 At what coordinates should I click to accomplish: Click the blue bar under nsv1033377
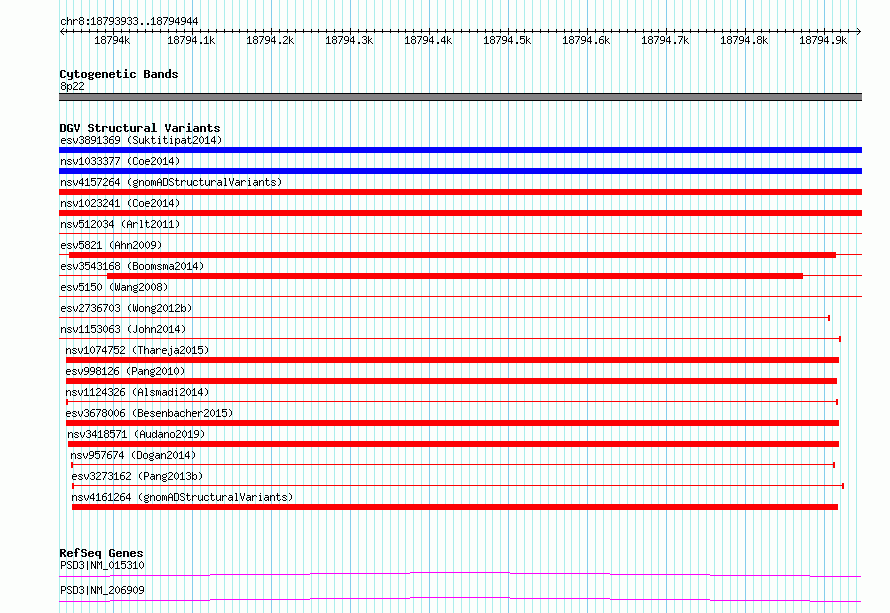[x=460, y=171]
